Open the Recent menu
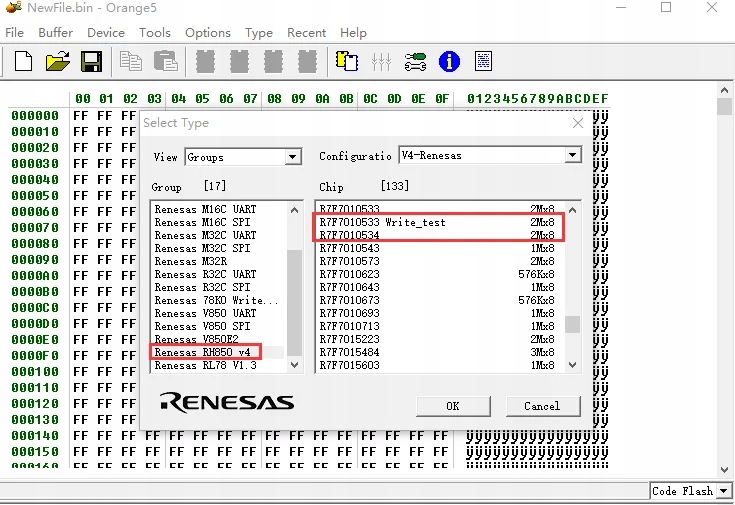 (x=307, y=33)
